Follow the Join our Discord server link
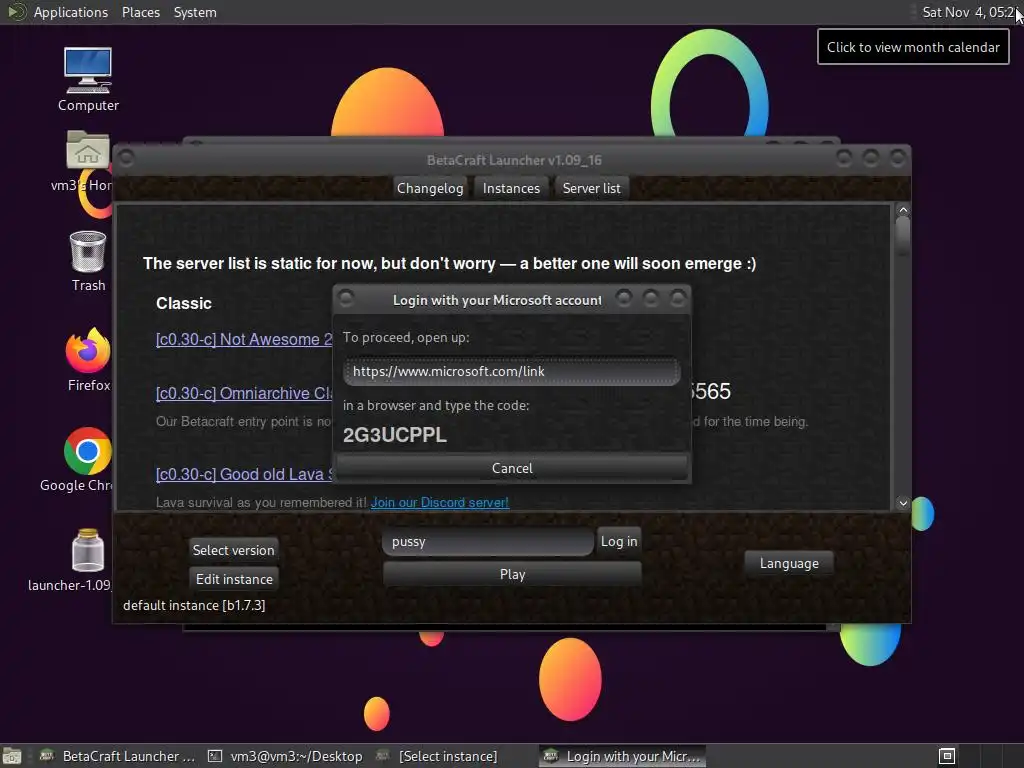 coord(440,502)
